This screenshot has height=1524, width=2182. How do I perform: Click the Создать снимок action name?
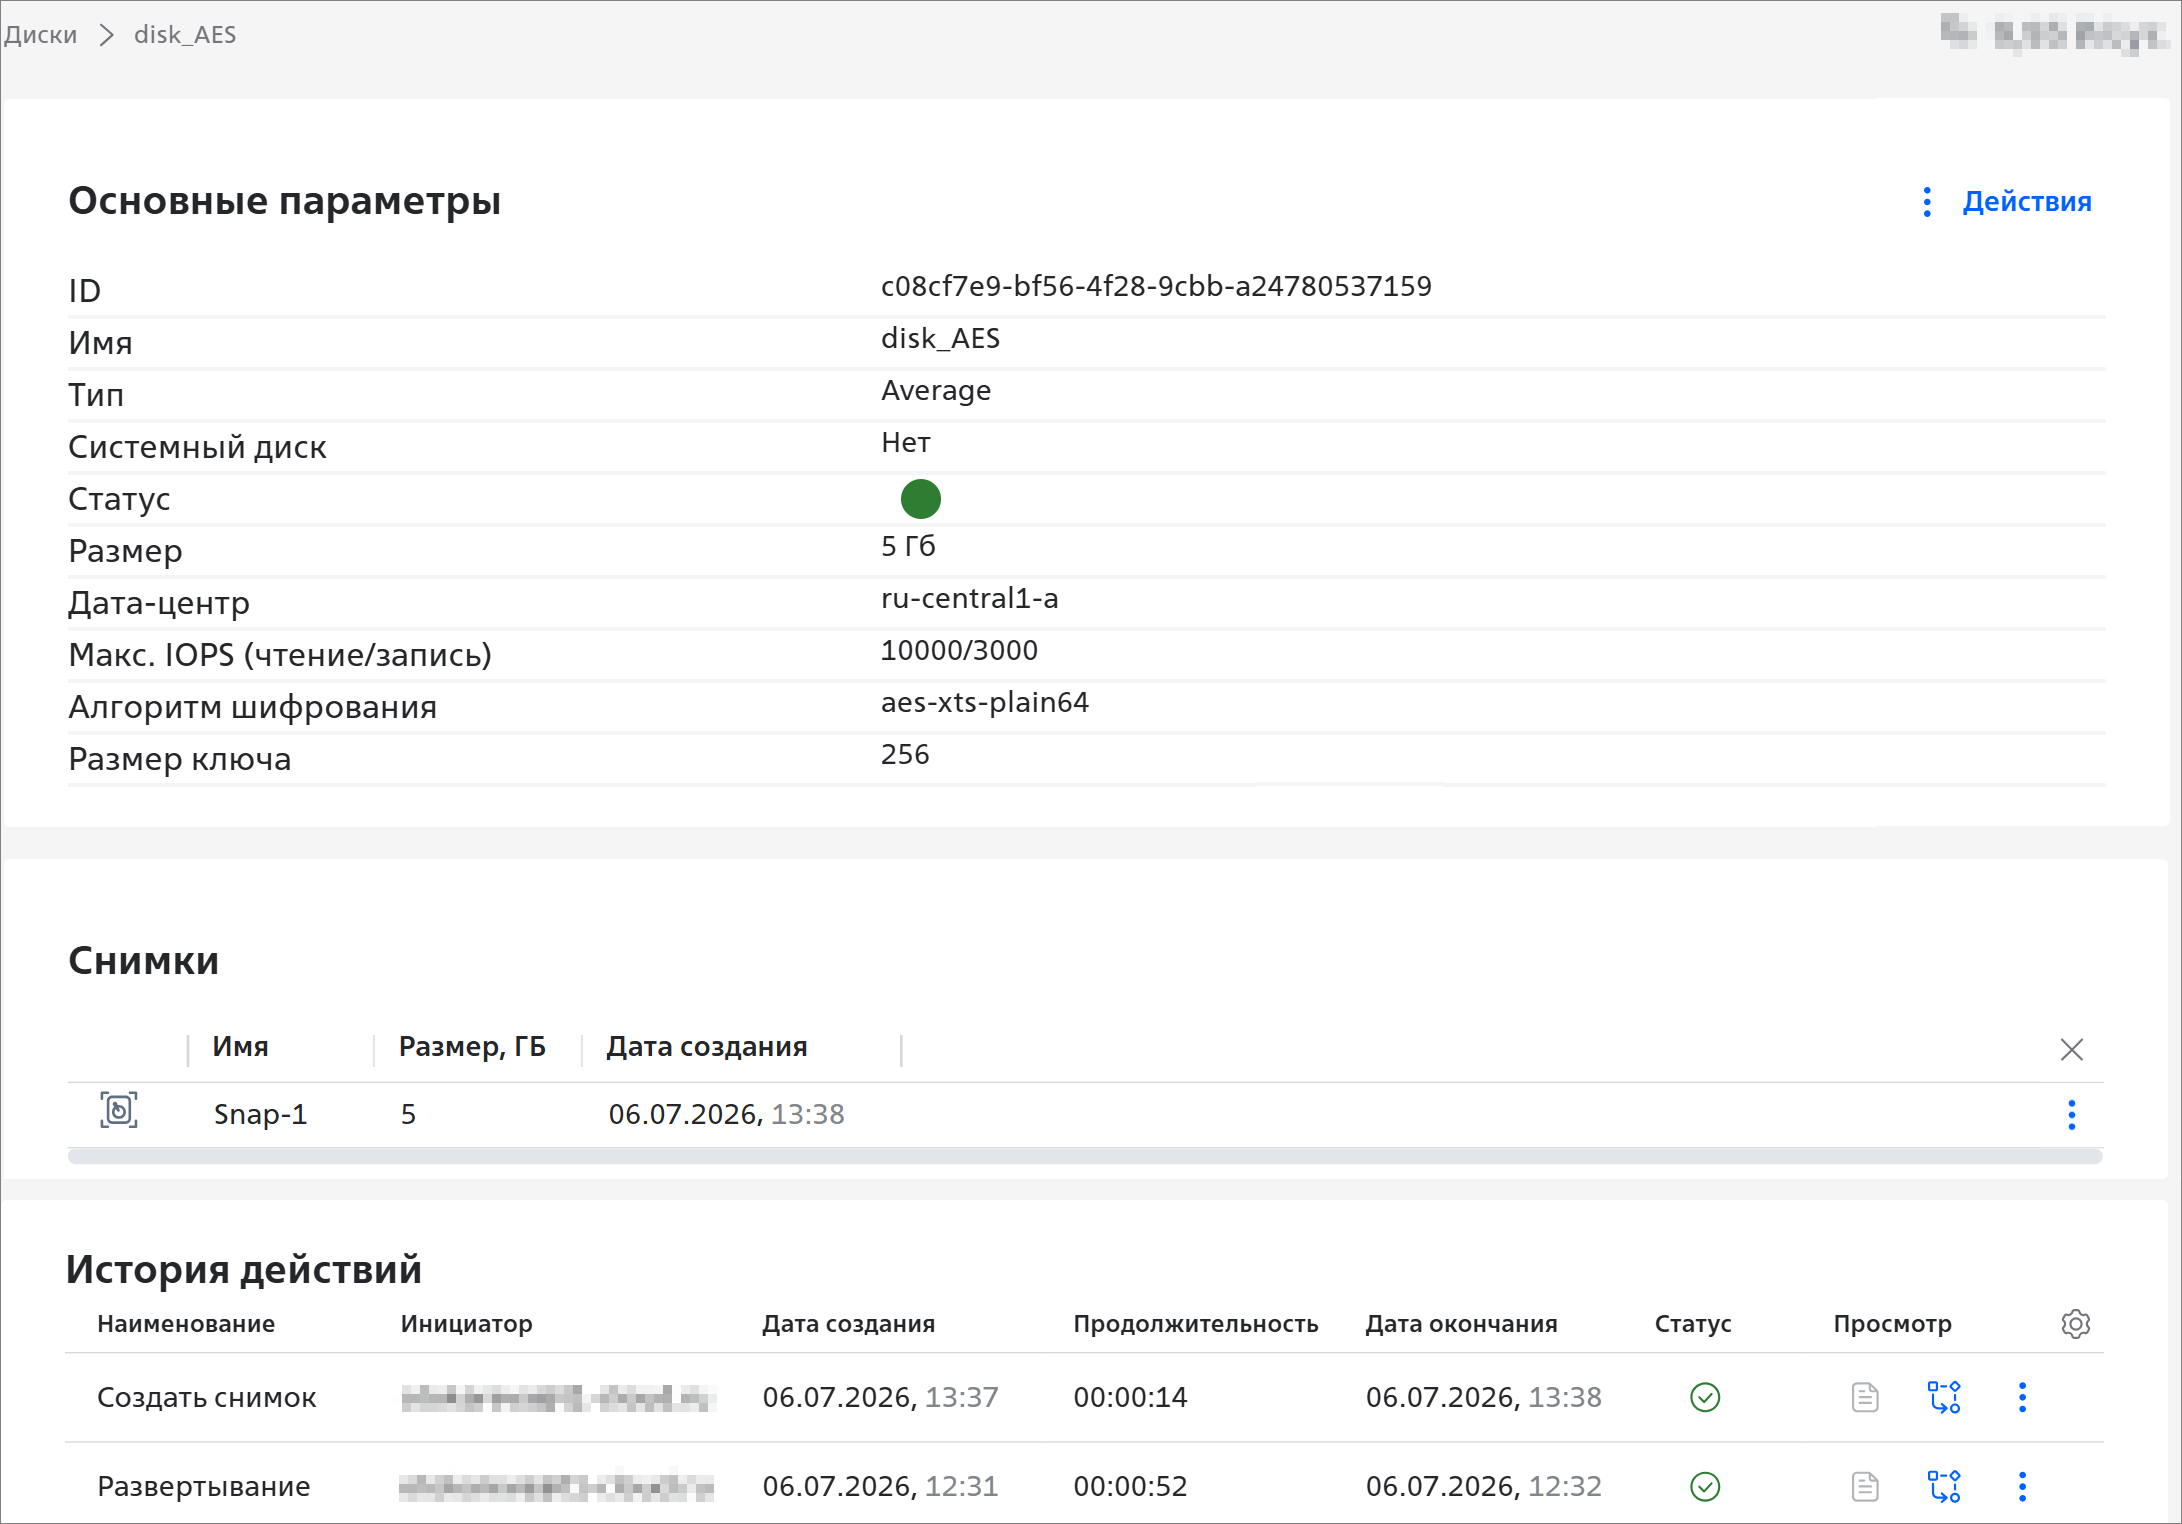(207, 1397)
